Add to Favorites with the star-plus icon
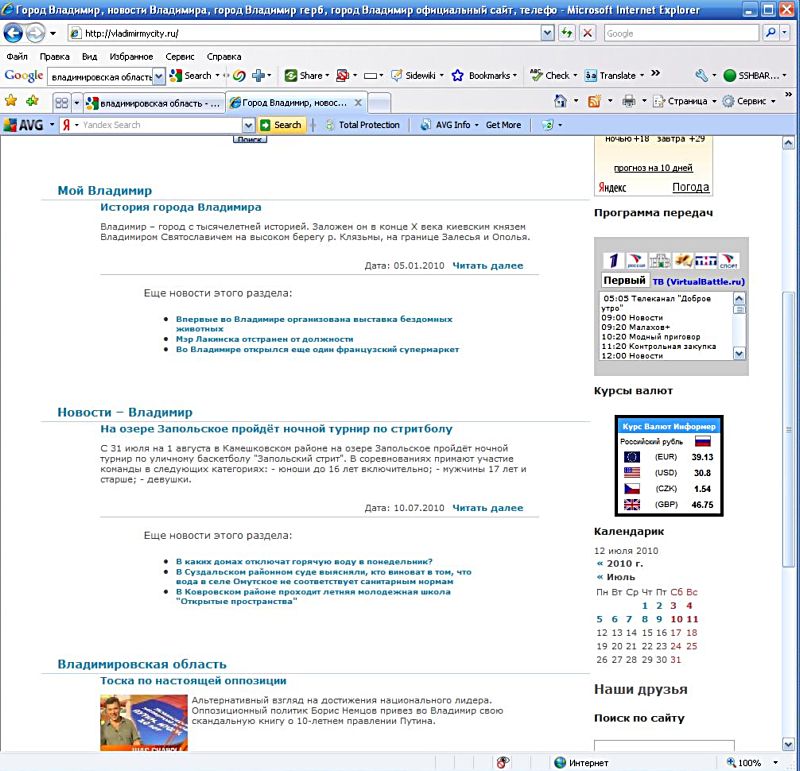The width and height of the screenshot is (800, 771). (x=32, y=101)
